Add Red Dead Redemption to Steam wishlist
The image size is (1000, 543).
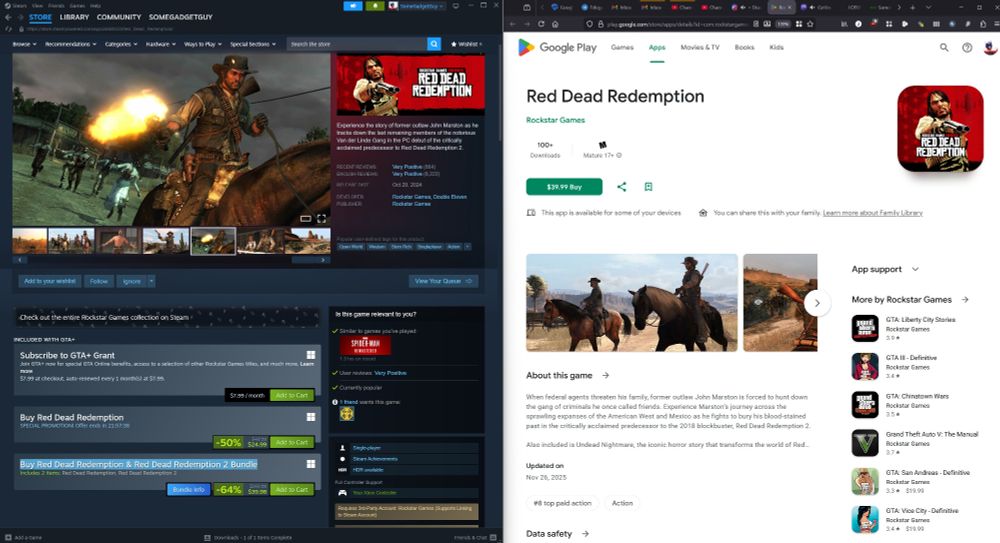tap(50, 281)
